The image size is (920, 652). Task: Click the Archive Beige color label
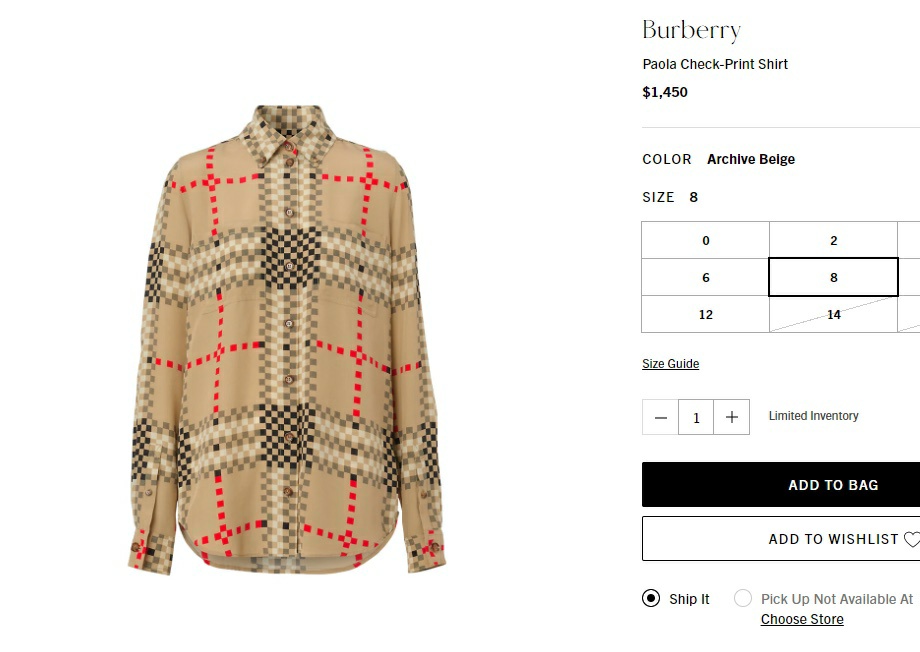(x=751, y=159)
